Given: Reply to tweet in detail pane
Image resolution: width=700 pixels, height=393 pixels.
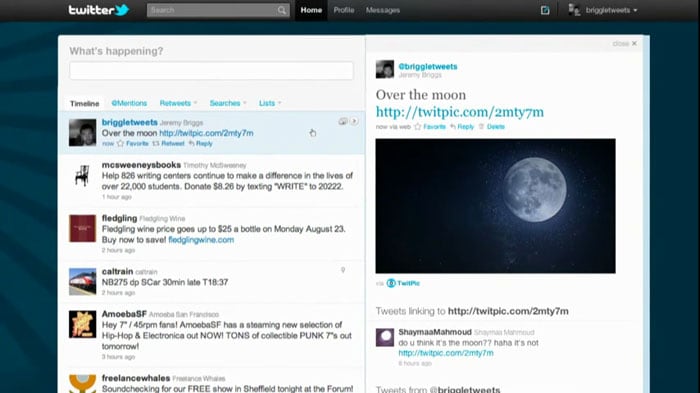Looking at the screenshot, I should pyautogui.click(x=462, y=126).
